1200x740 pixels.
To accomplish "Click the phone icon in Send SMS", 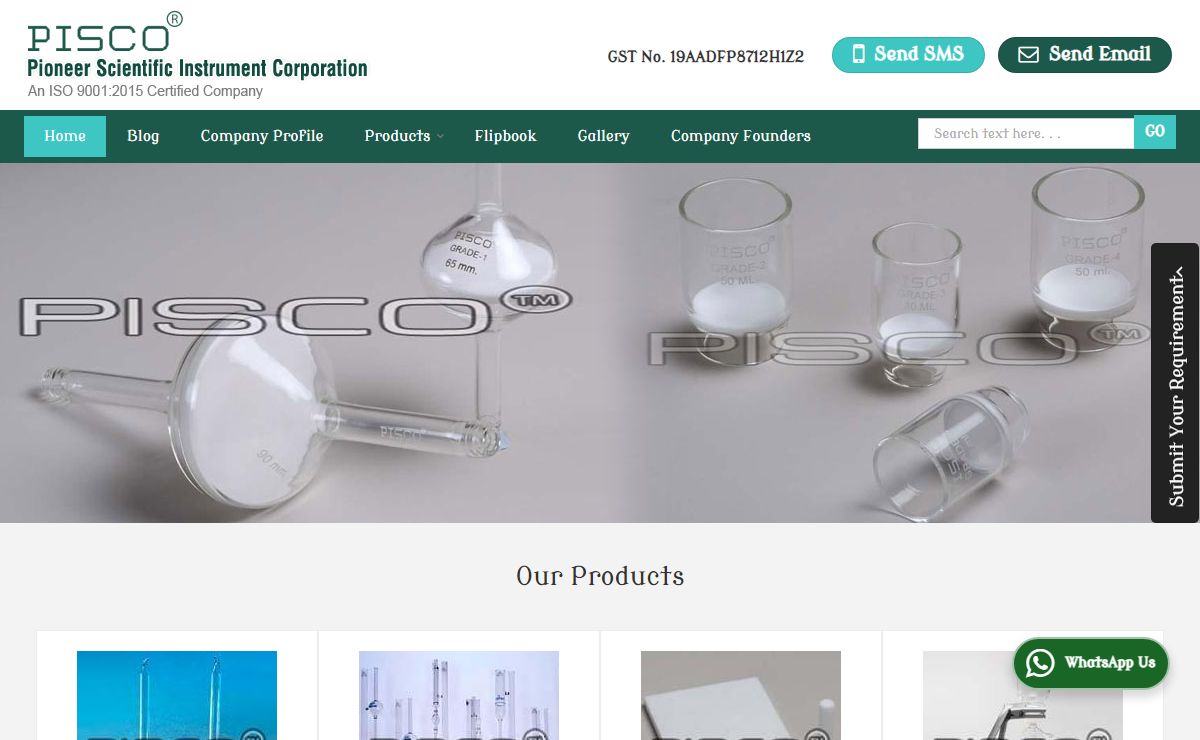I will (x=858, y=55).
